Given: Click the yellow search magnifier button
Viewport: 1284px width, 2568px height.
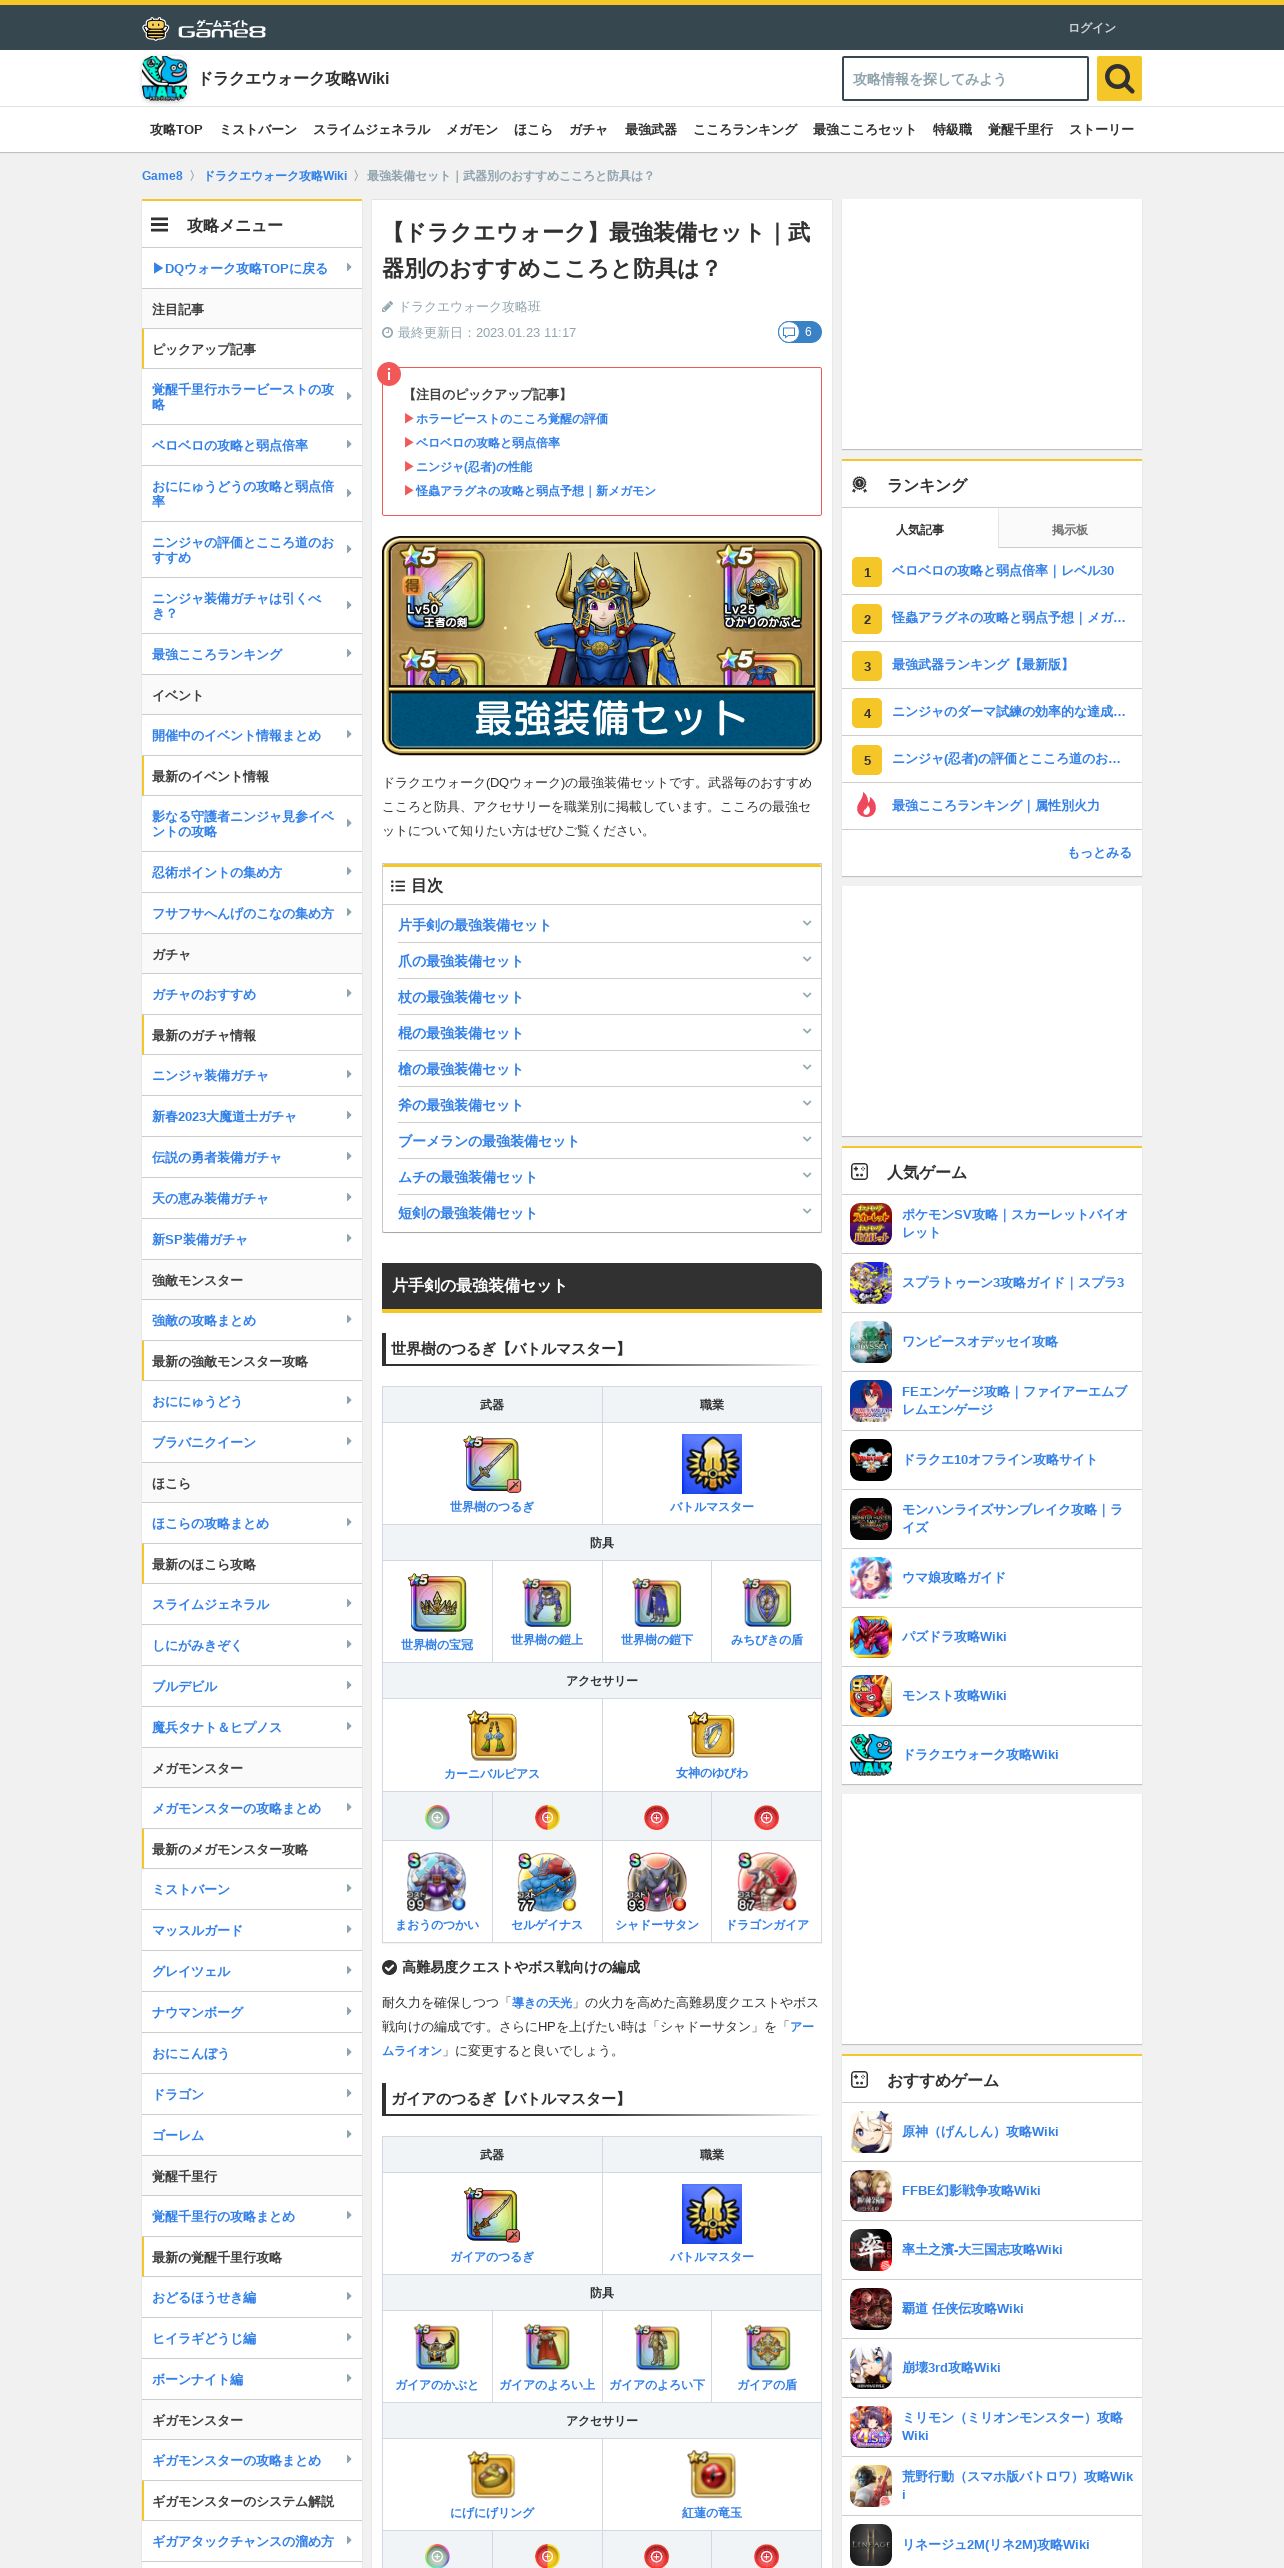Looking at the screenshot, I should (1119, 78).
